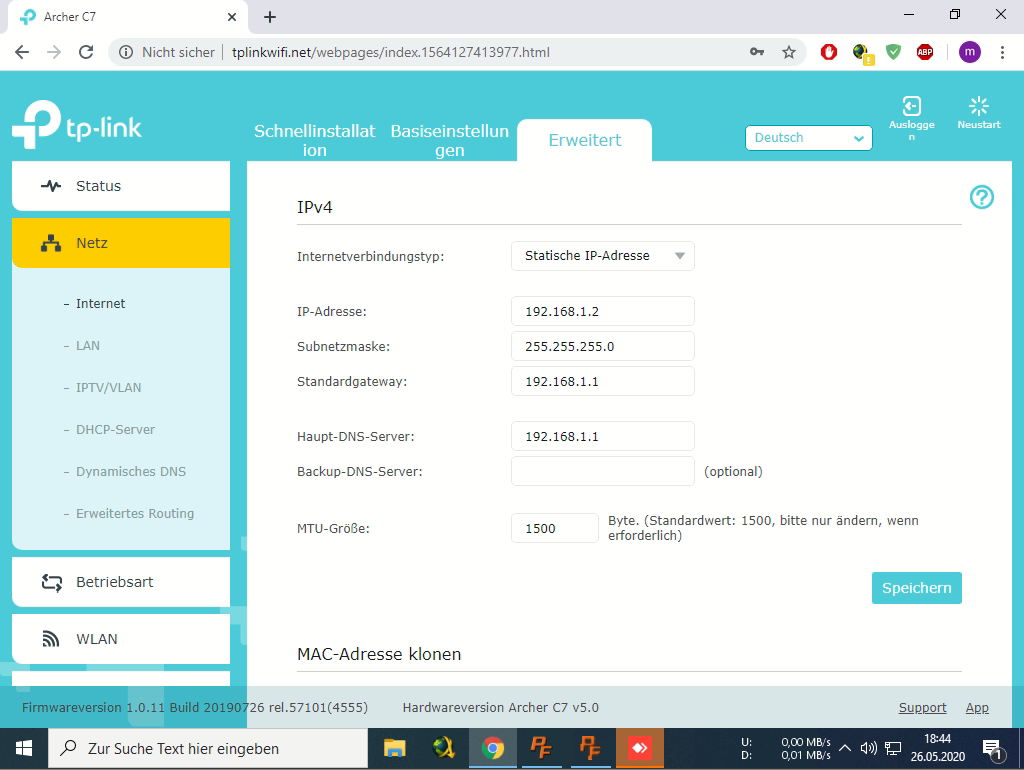Select the LAN submenu entry
1024x770 pixels.
tap(88, 345)
